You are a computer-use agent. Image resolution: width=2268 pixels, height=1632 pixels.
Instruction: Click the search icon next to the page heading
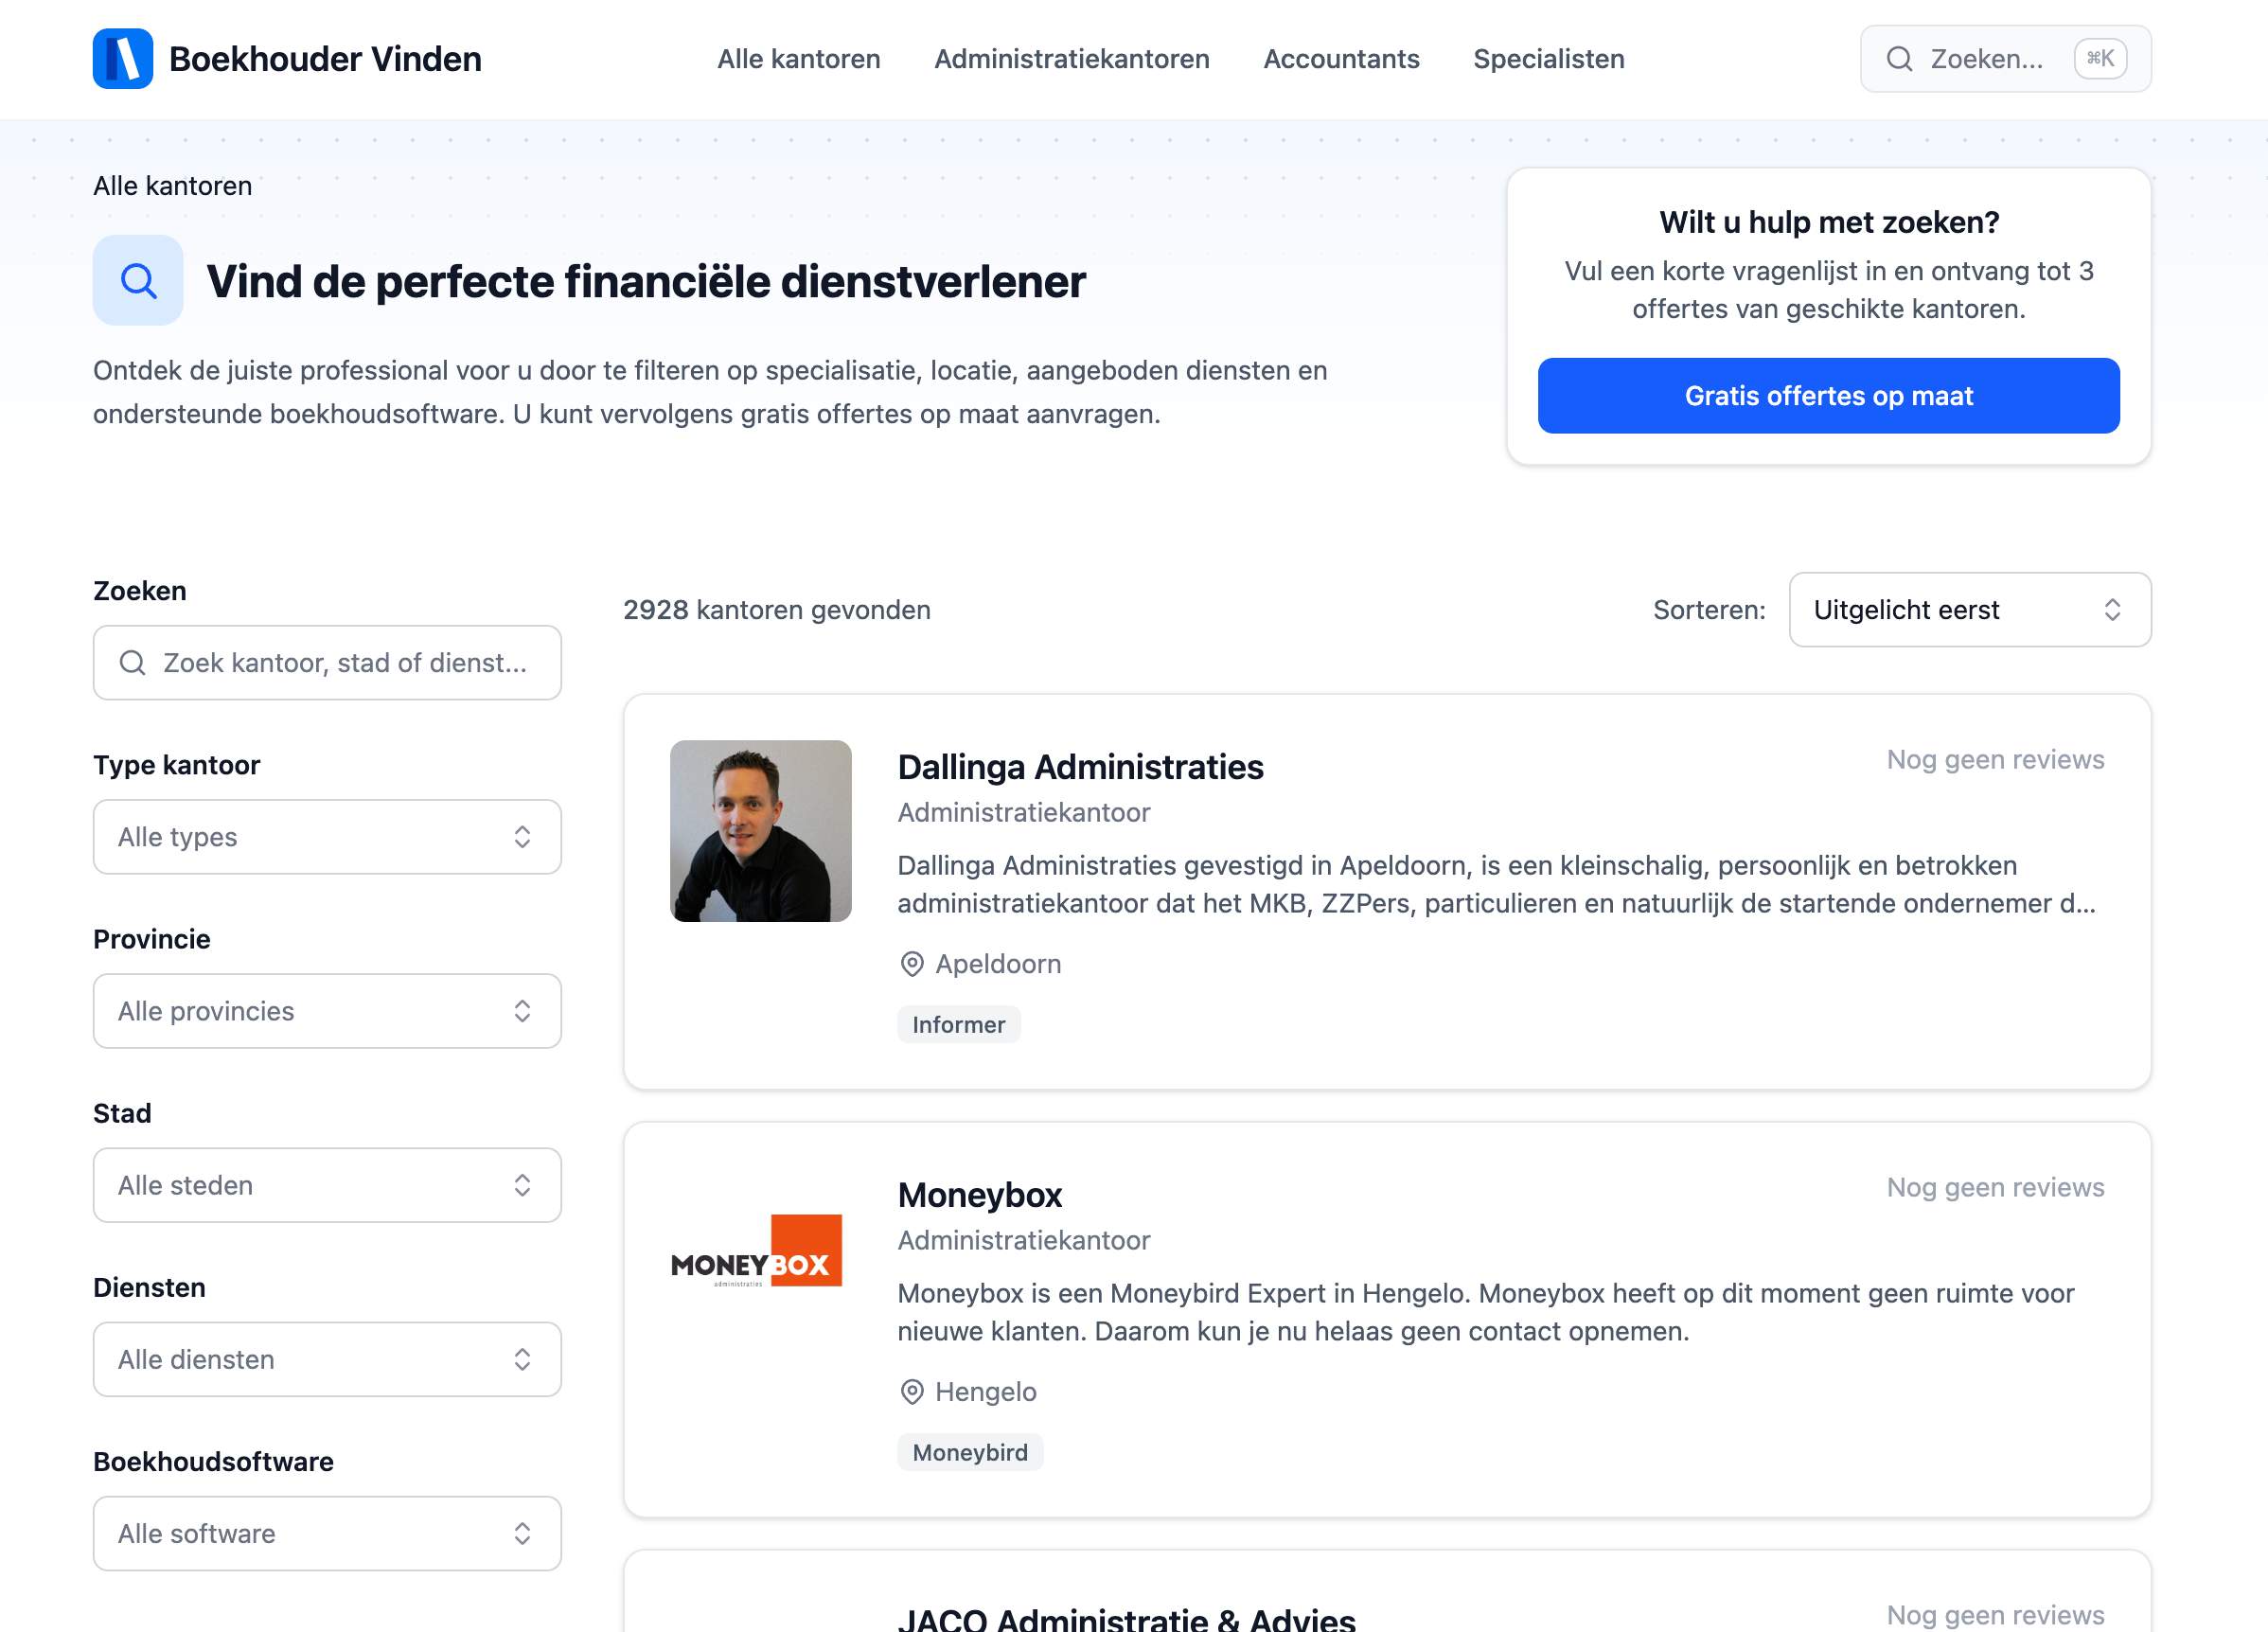pos(137,281)
